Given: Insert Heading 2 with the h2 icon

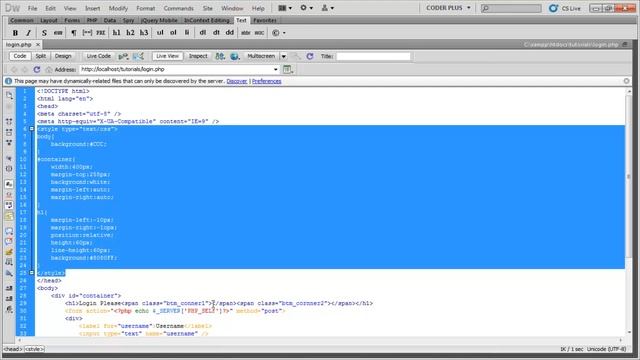Looking at the screenshot, I should tap(130, 33).
